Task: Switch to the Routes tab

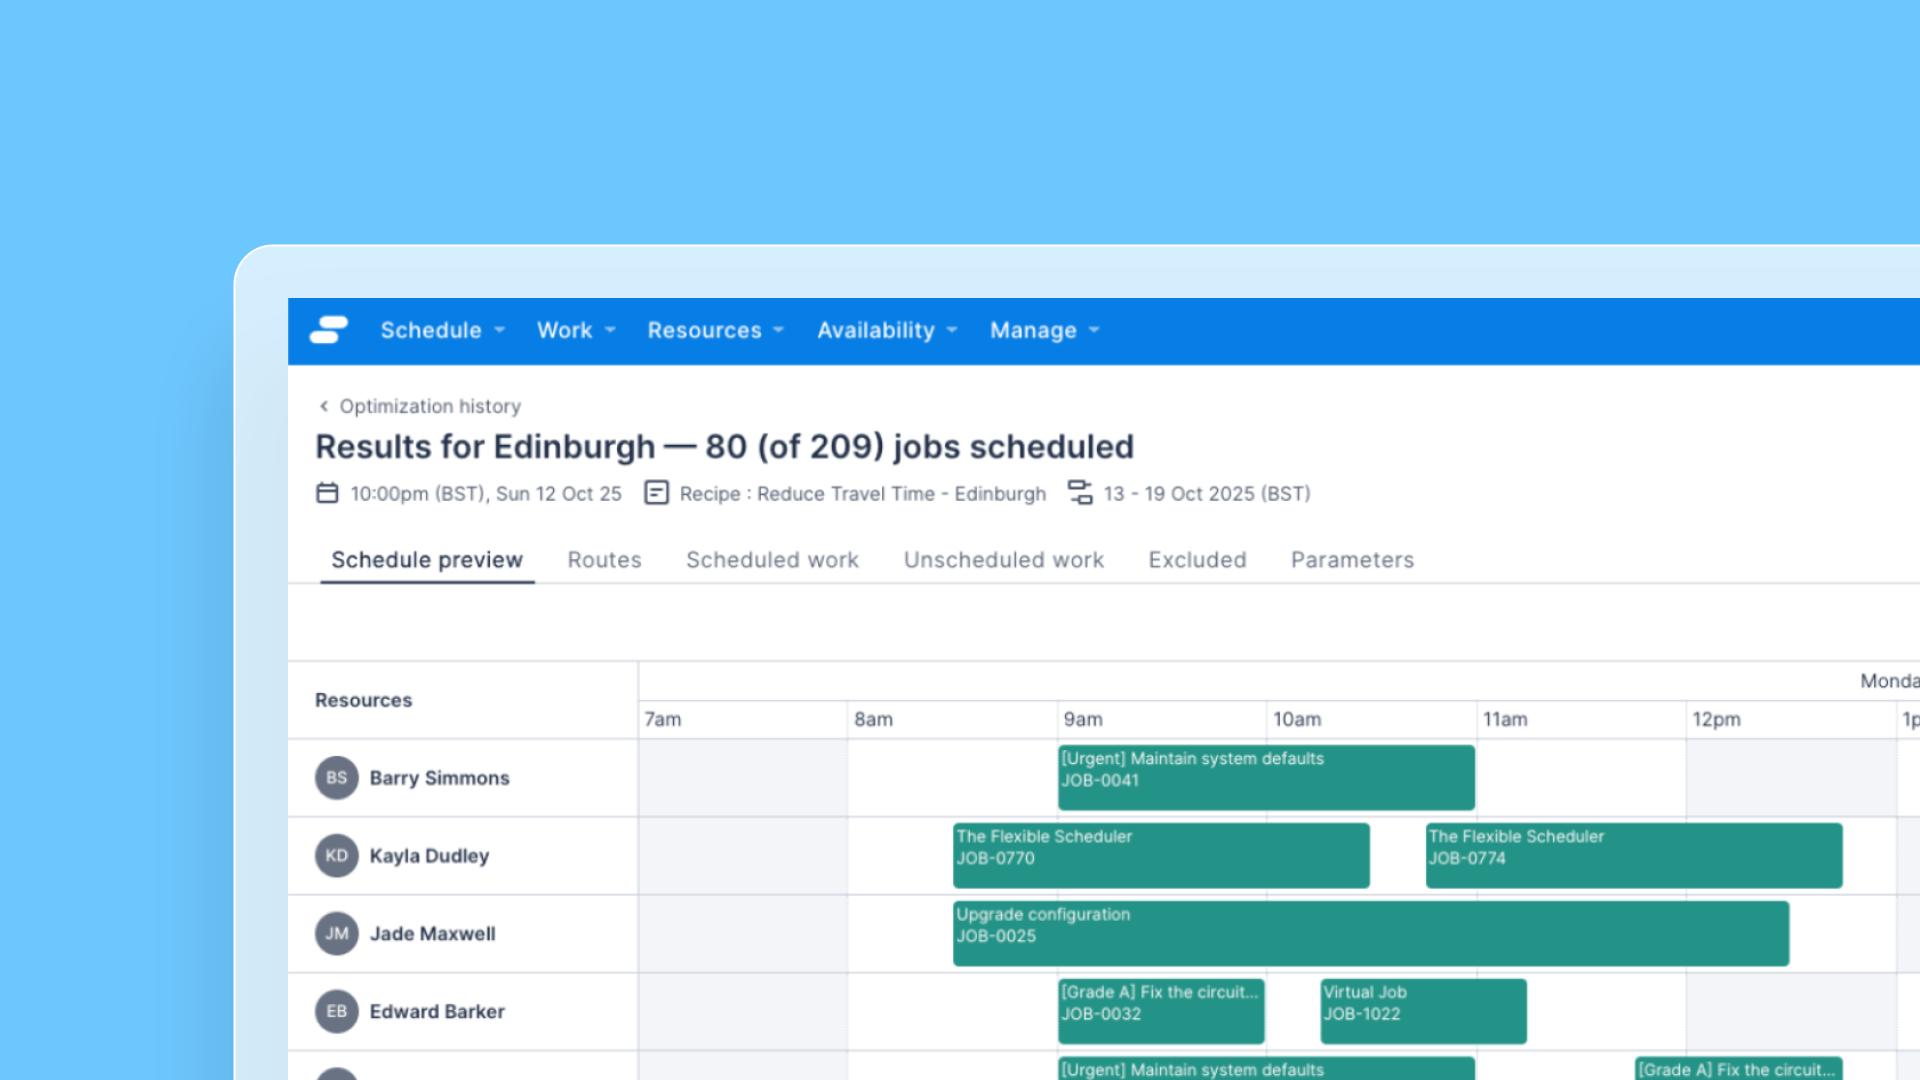Action: [x=604, y=560]
